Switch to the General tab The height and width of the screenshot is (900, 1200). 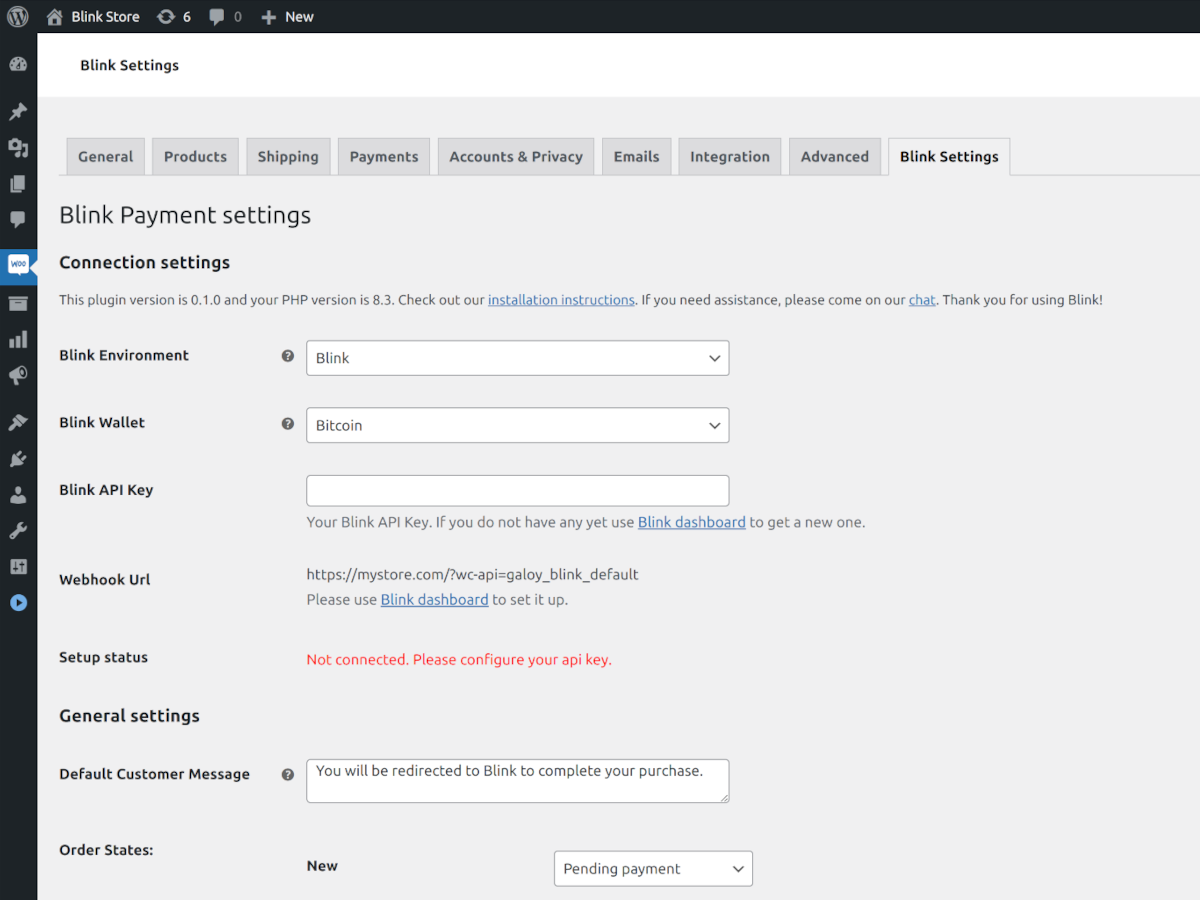click(105, 157)
